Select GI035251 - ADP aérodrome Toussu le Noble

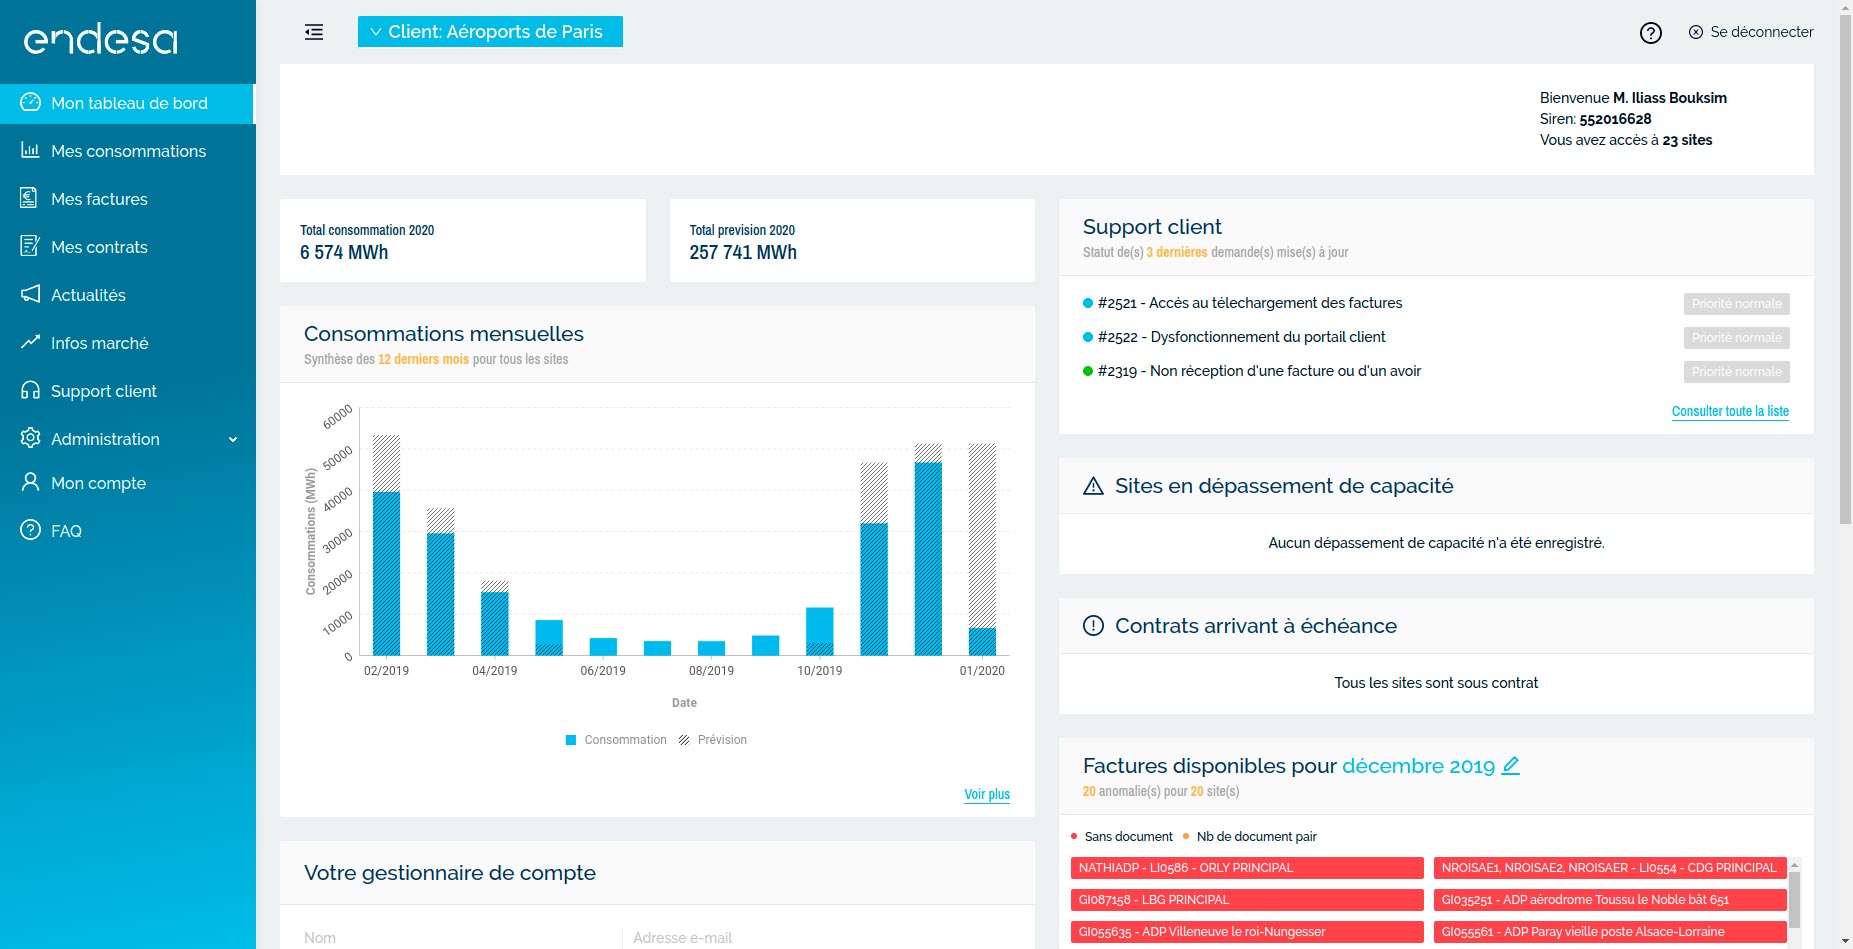[1610, 900]
